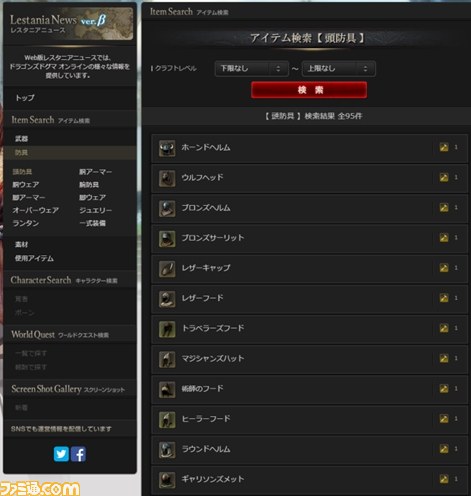This screenshot has height=496, width=471.
Task: Click the ラウンドヘルム item icon
Action: click(167, 450)
